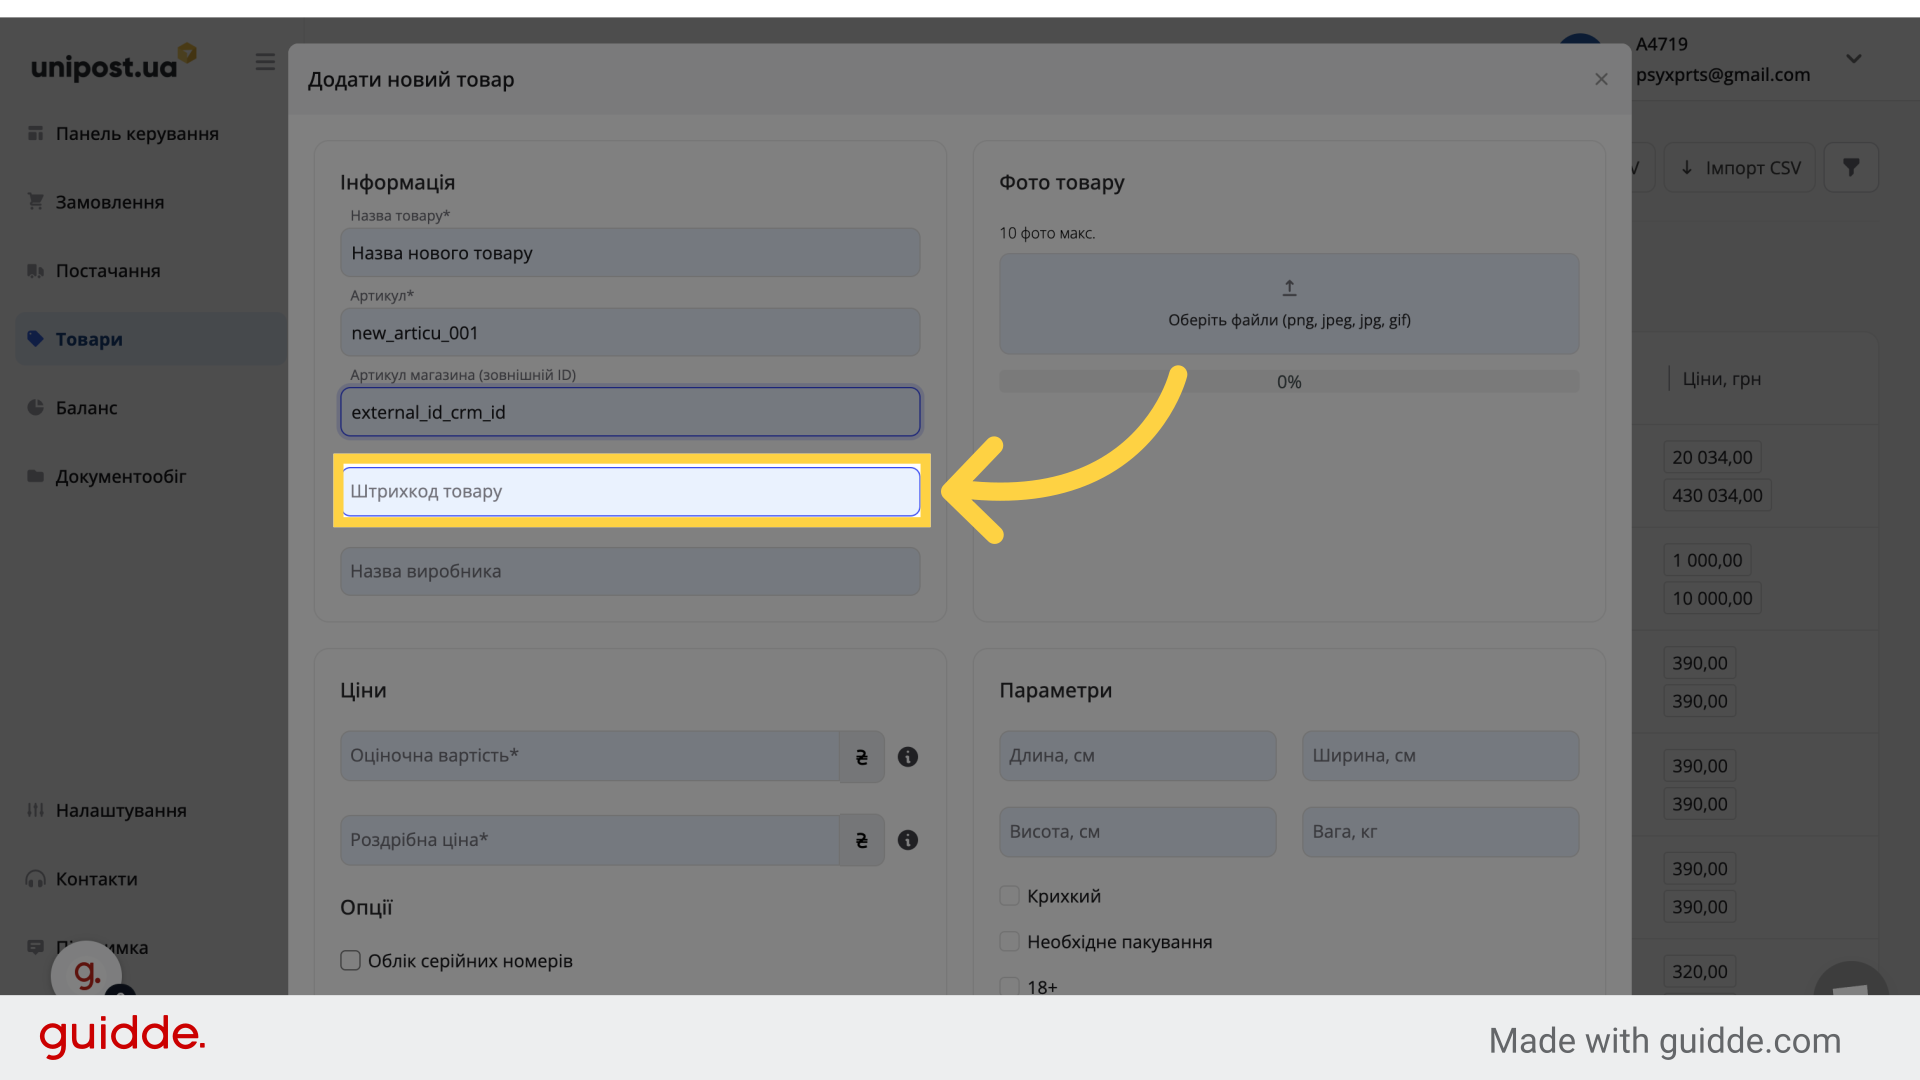Click the Постачання truck icon
Viewport: 1920px width, 1080px height.
[36, 271]
